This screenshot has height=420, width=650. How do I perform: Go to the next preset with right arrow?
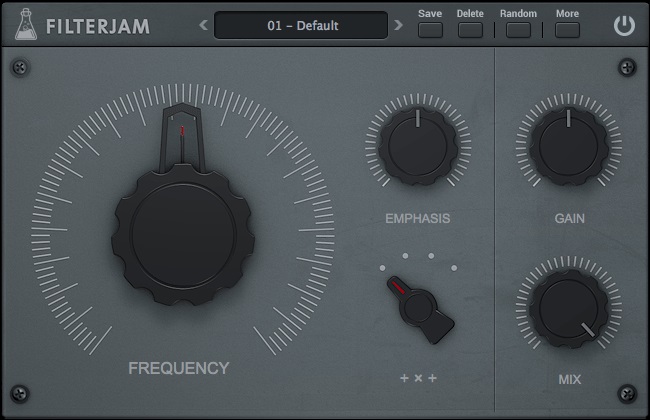398,25
